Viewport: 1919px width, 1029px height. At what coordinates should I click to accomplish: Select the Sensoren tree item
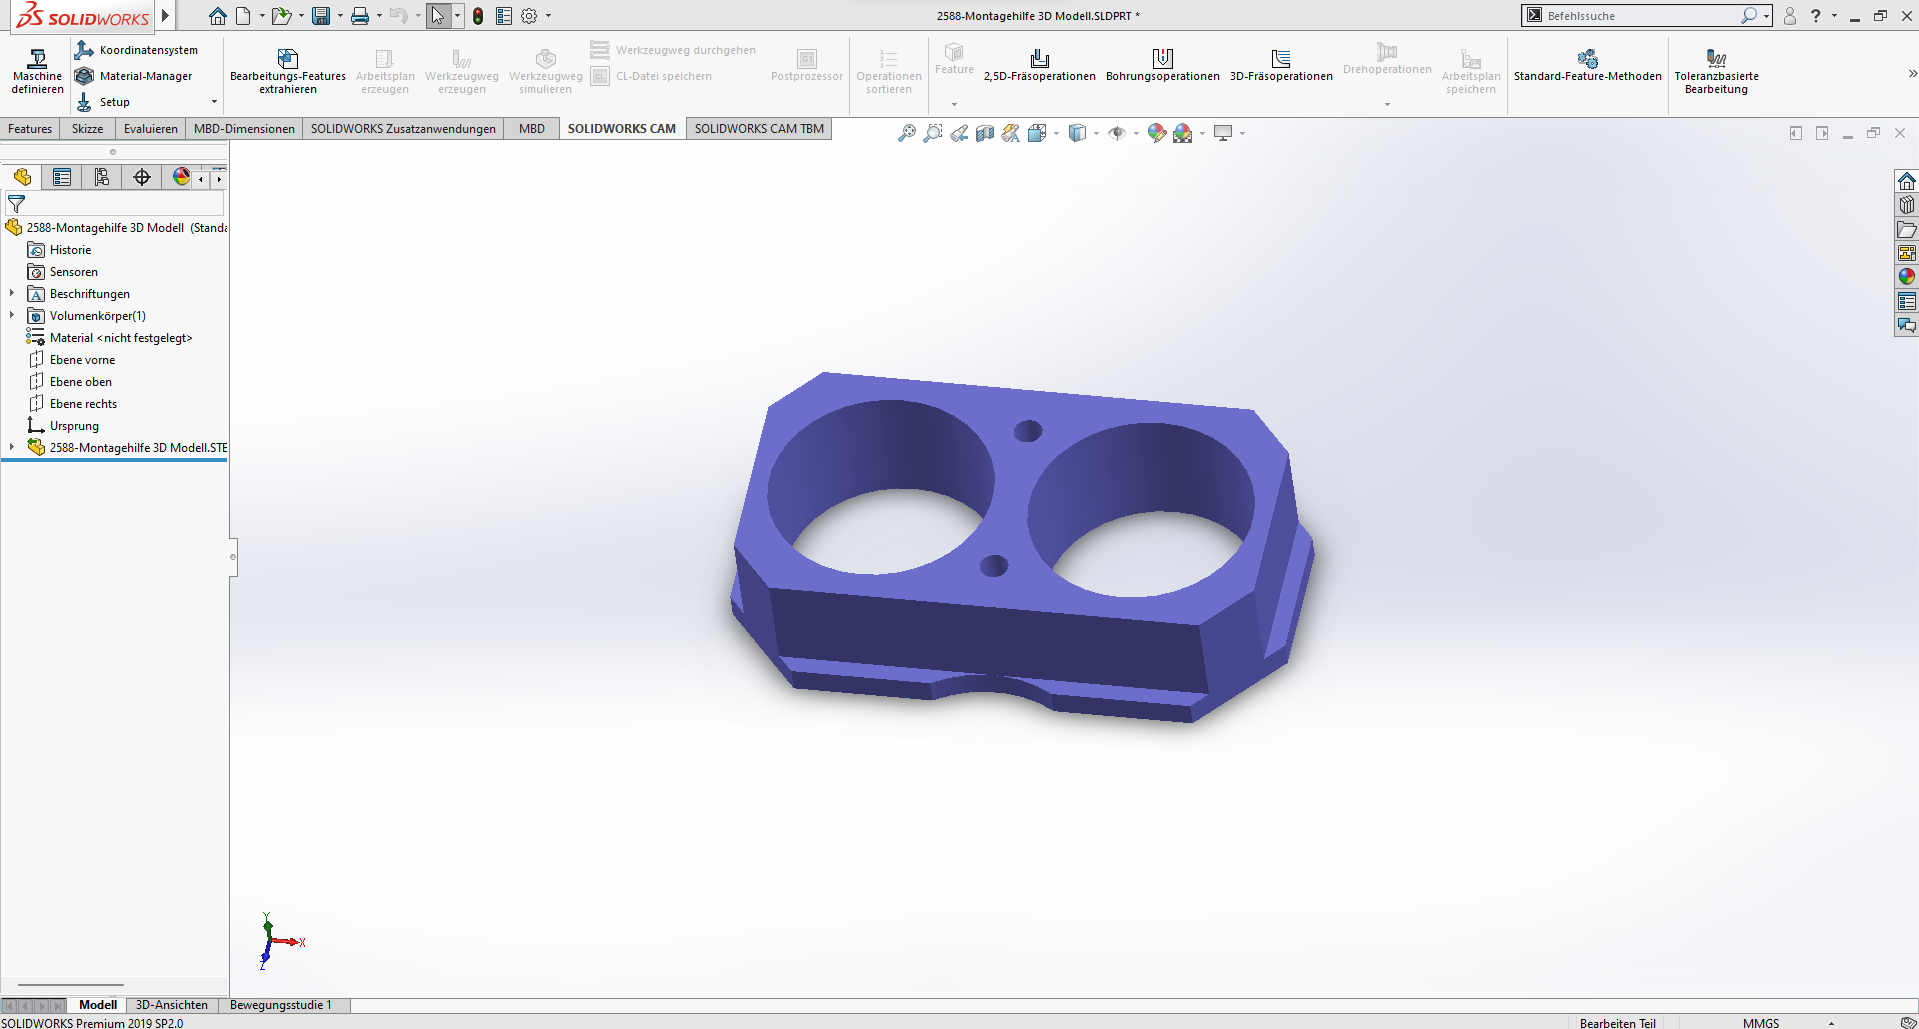pos(74,272)
